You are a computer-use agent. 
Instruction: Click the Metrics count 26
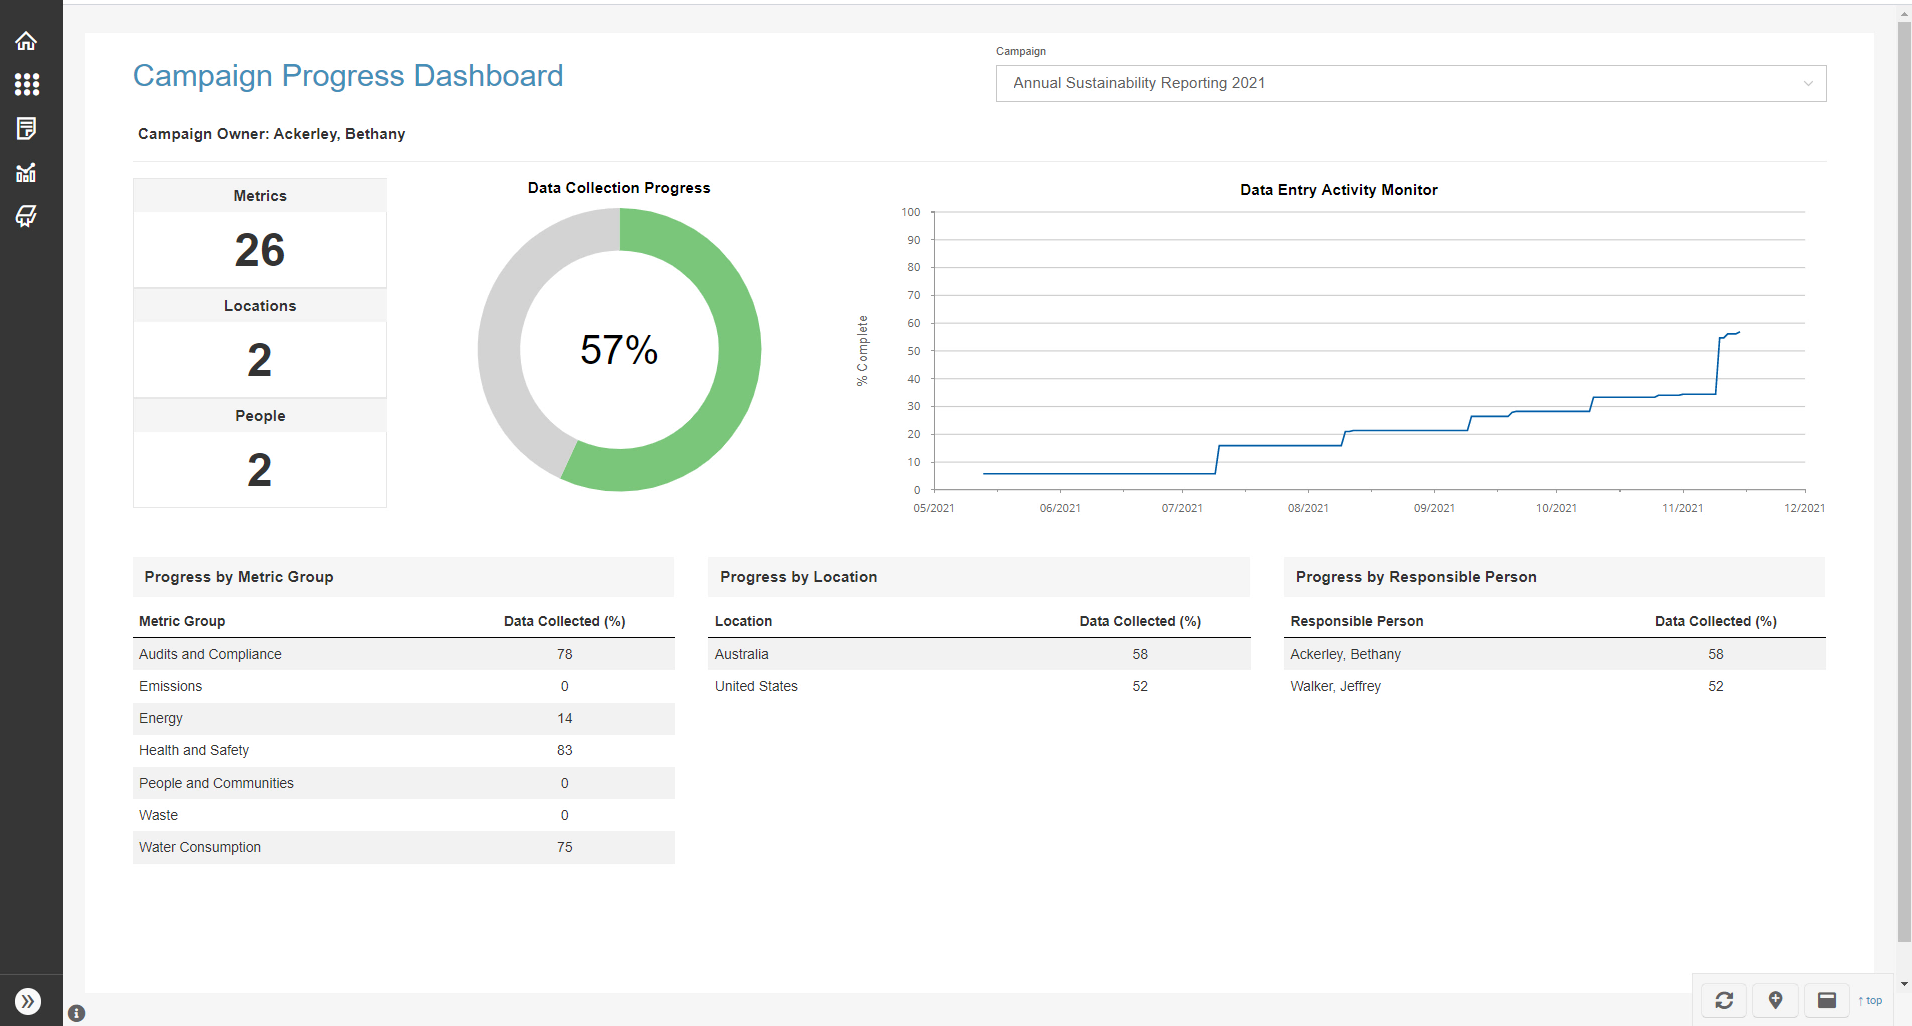[x=260, y=250]
